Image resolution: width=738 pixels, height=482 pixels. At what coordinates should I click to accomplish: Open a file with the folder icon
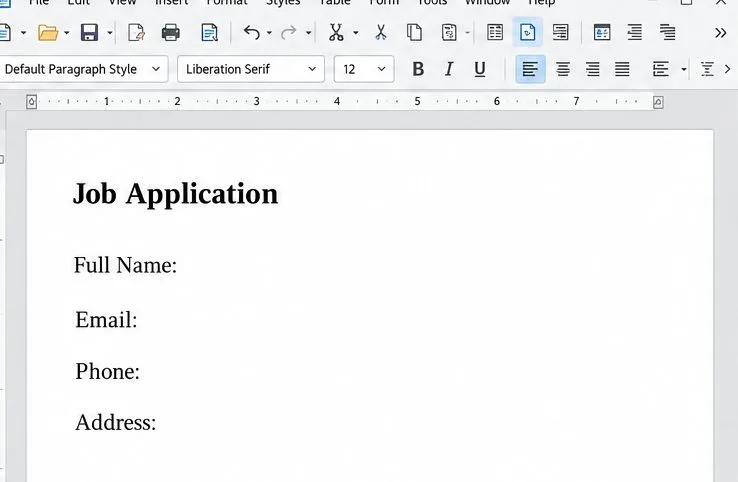[48, 32]
